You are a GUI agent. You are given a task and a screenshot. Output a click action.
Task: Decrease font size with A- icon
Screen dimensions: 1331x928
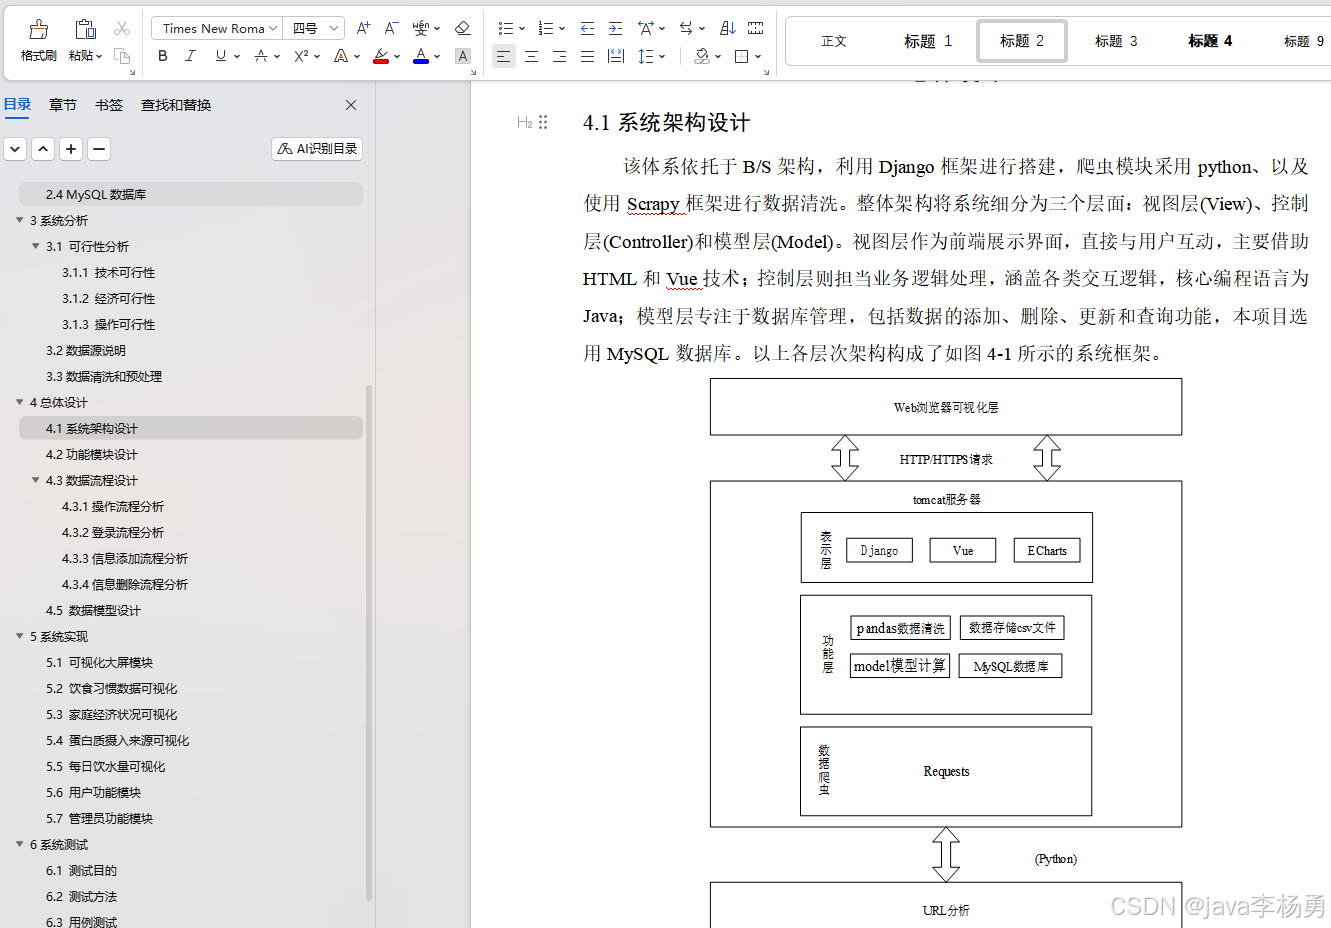(x=391, y=28)
